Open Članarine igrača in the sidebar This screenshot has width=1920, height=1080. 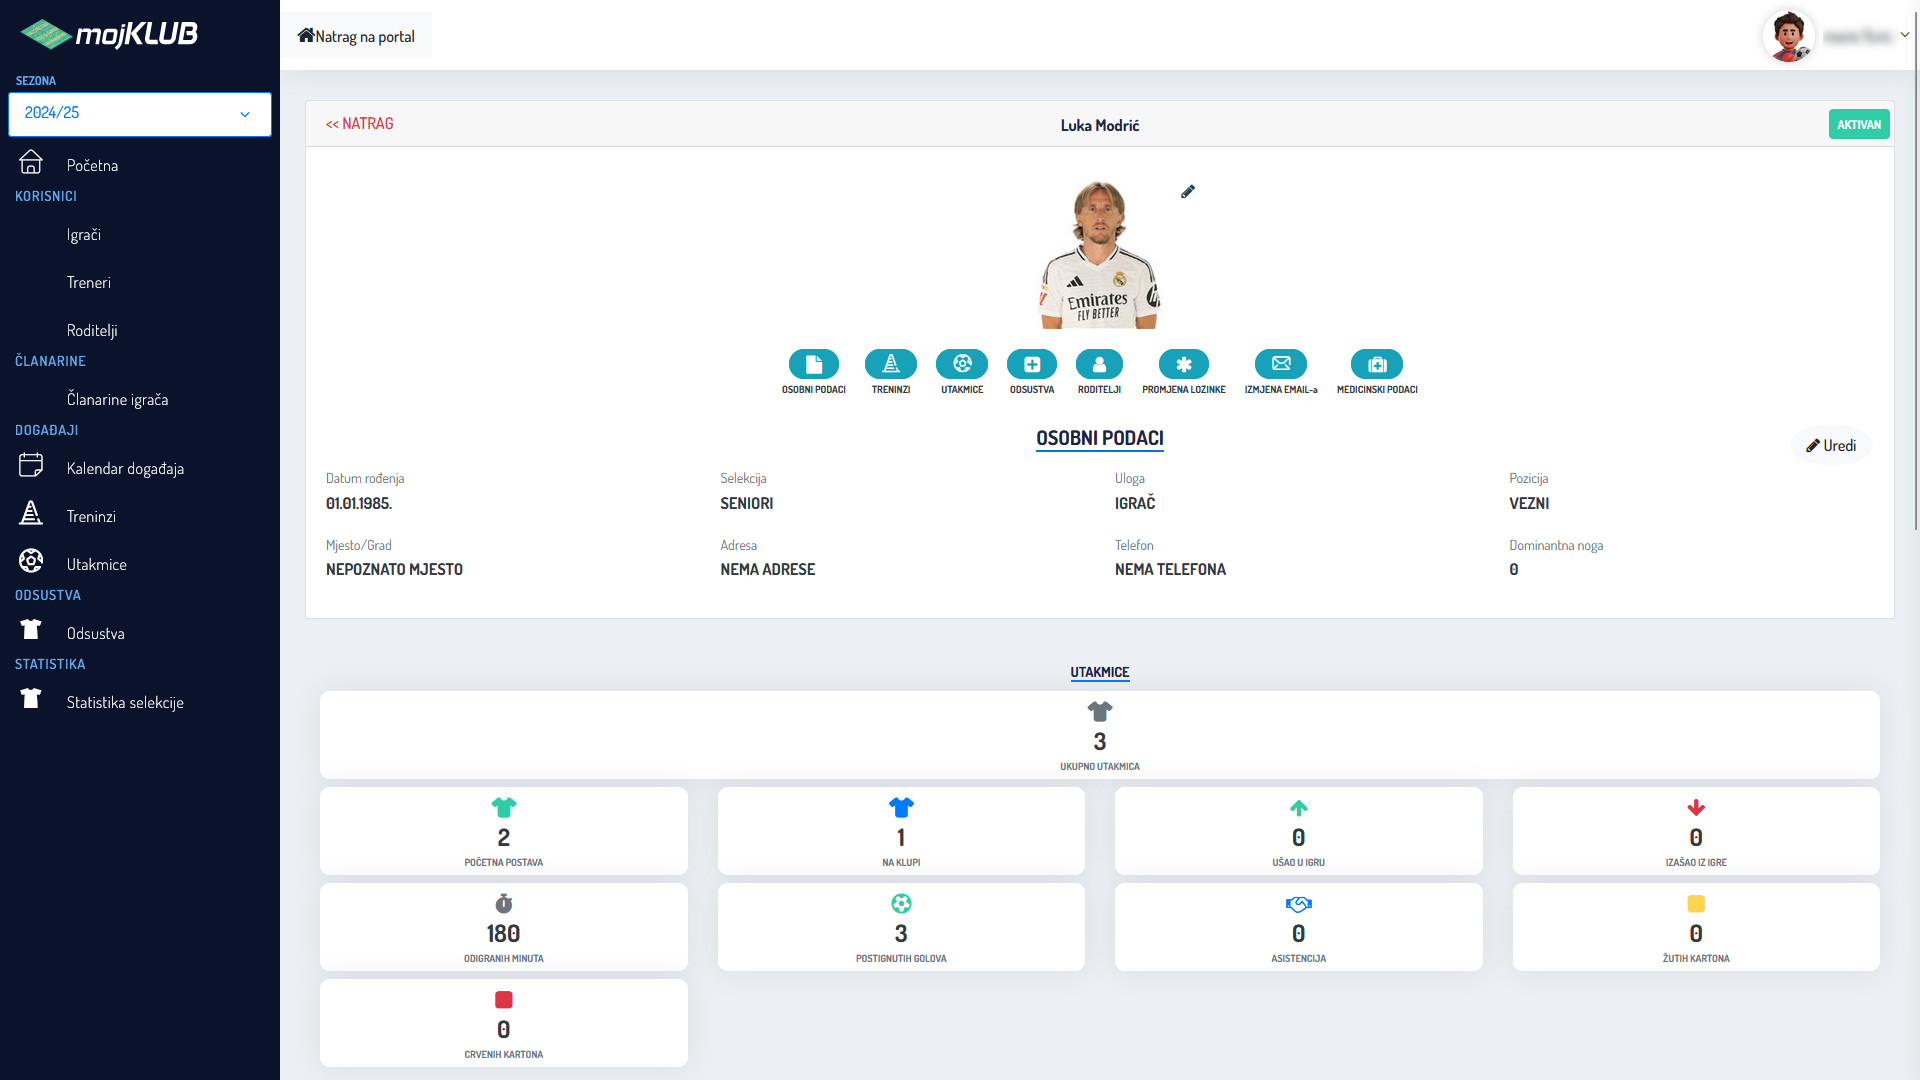117,400
